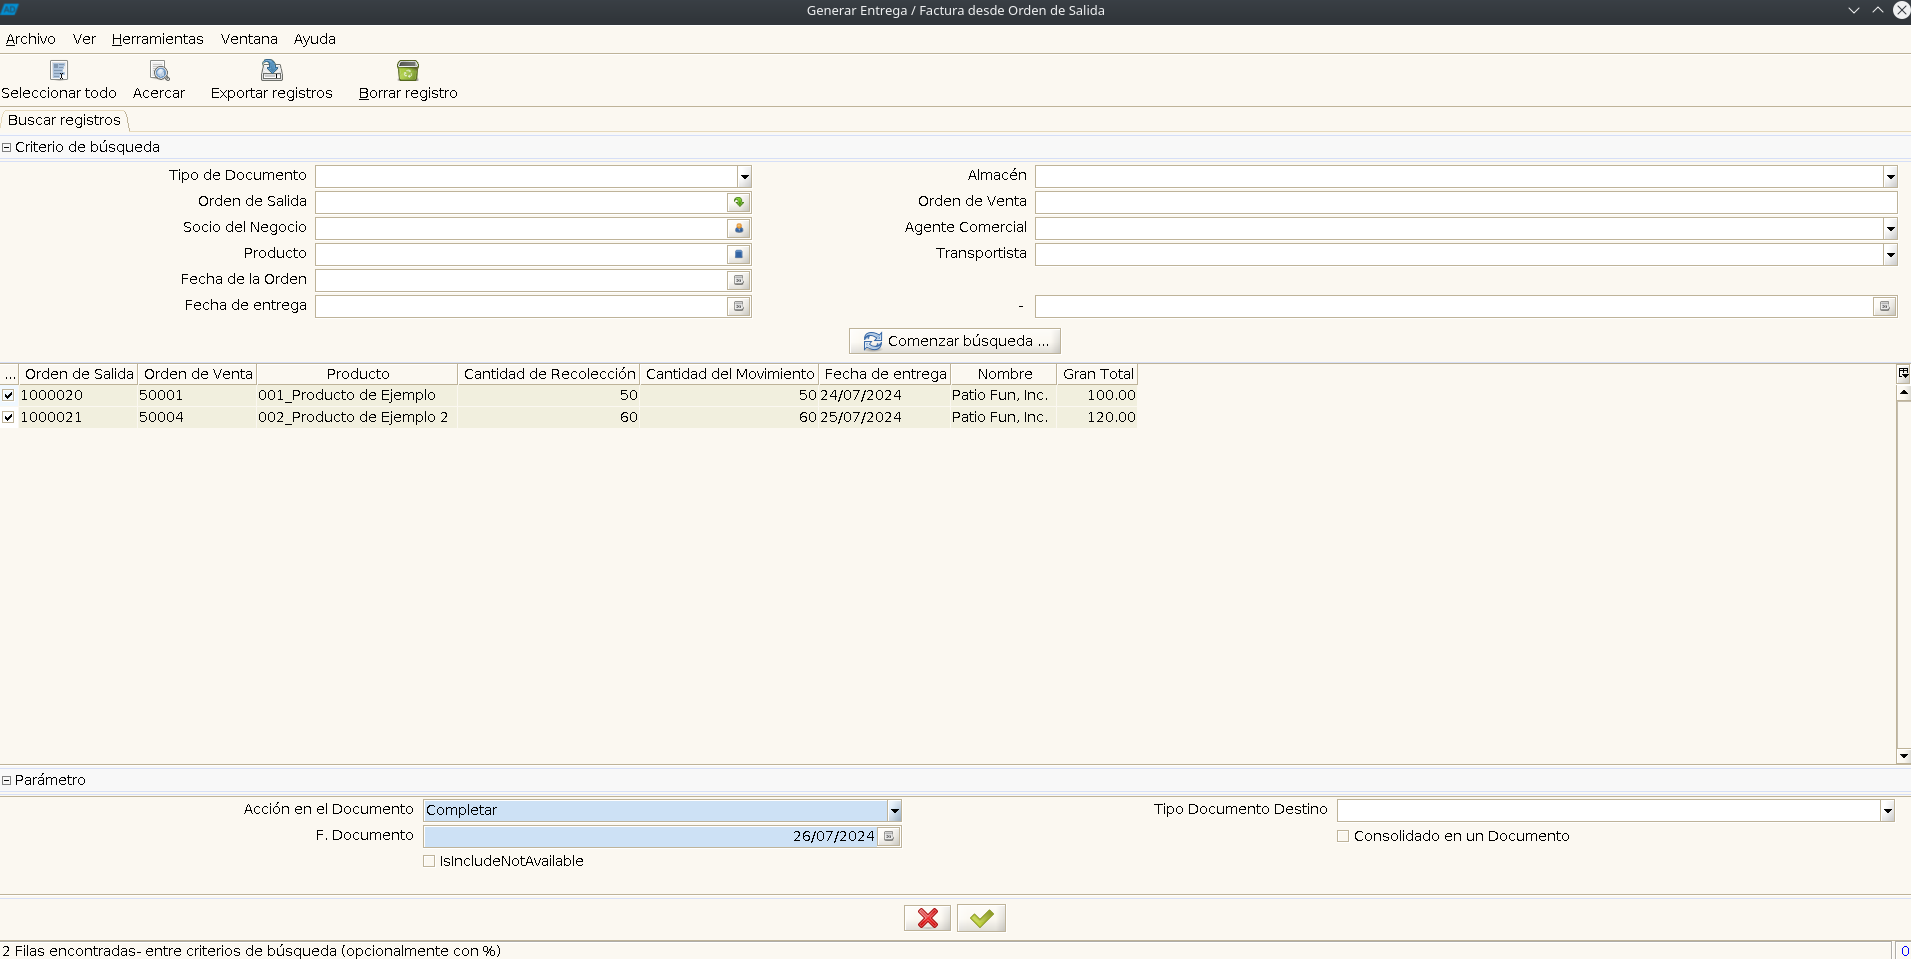Viewport: 1911px width, 959px height.
Task: Open the Fecha de entrega end calendar icon
Action: pyautogui.click(x=1885, y=306)
